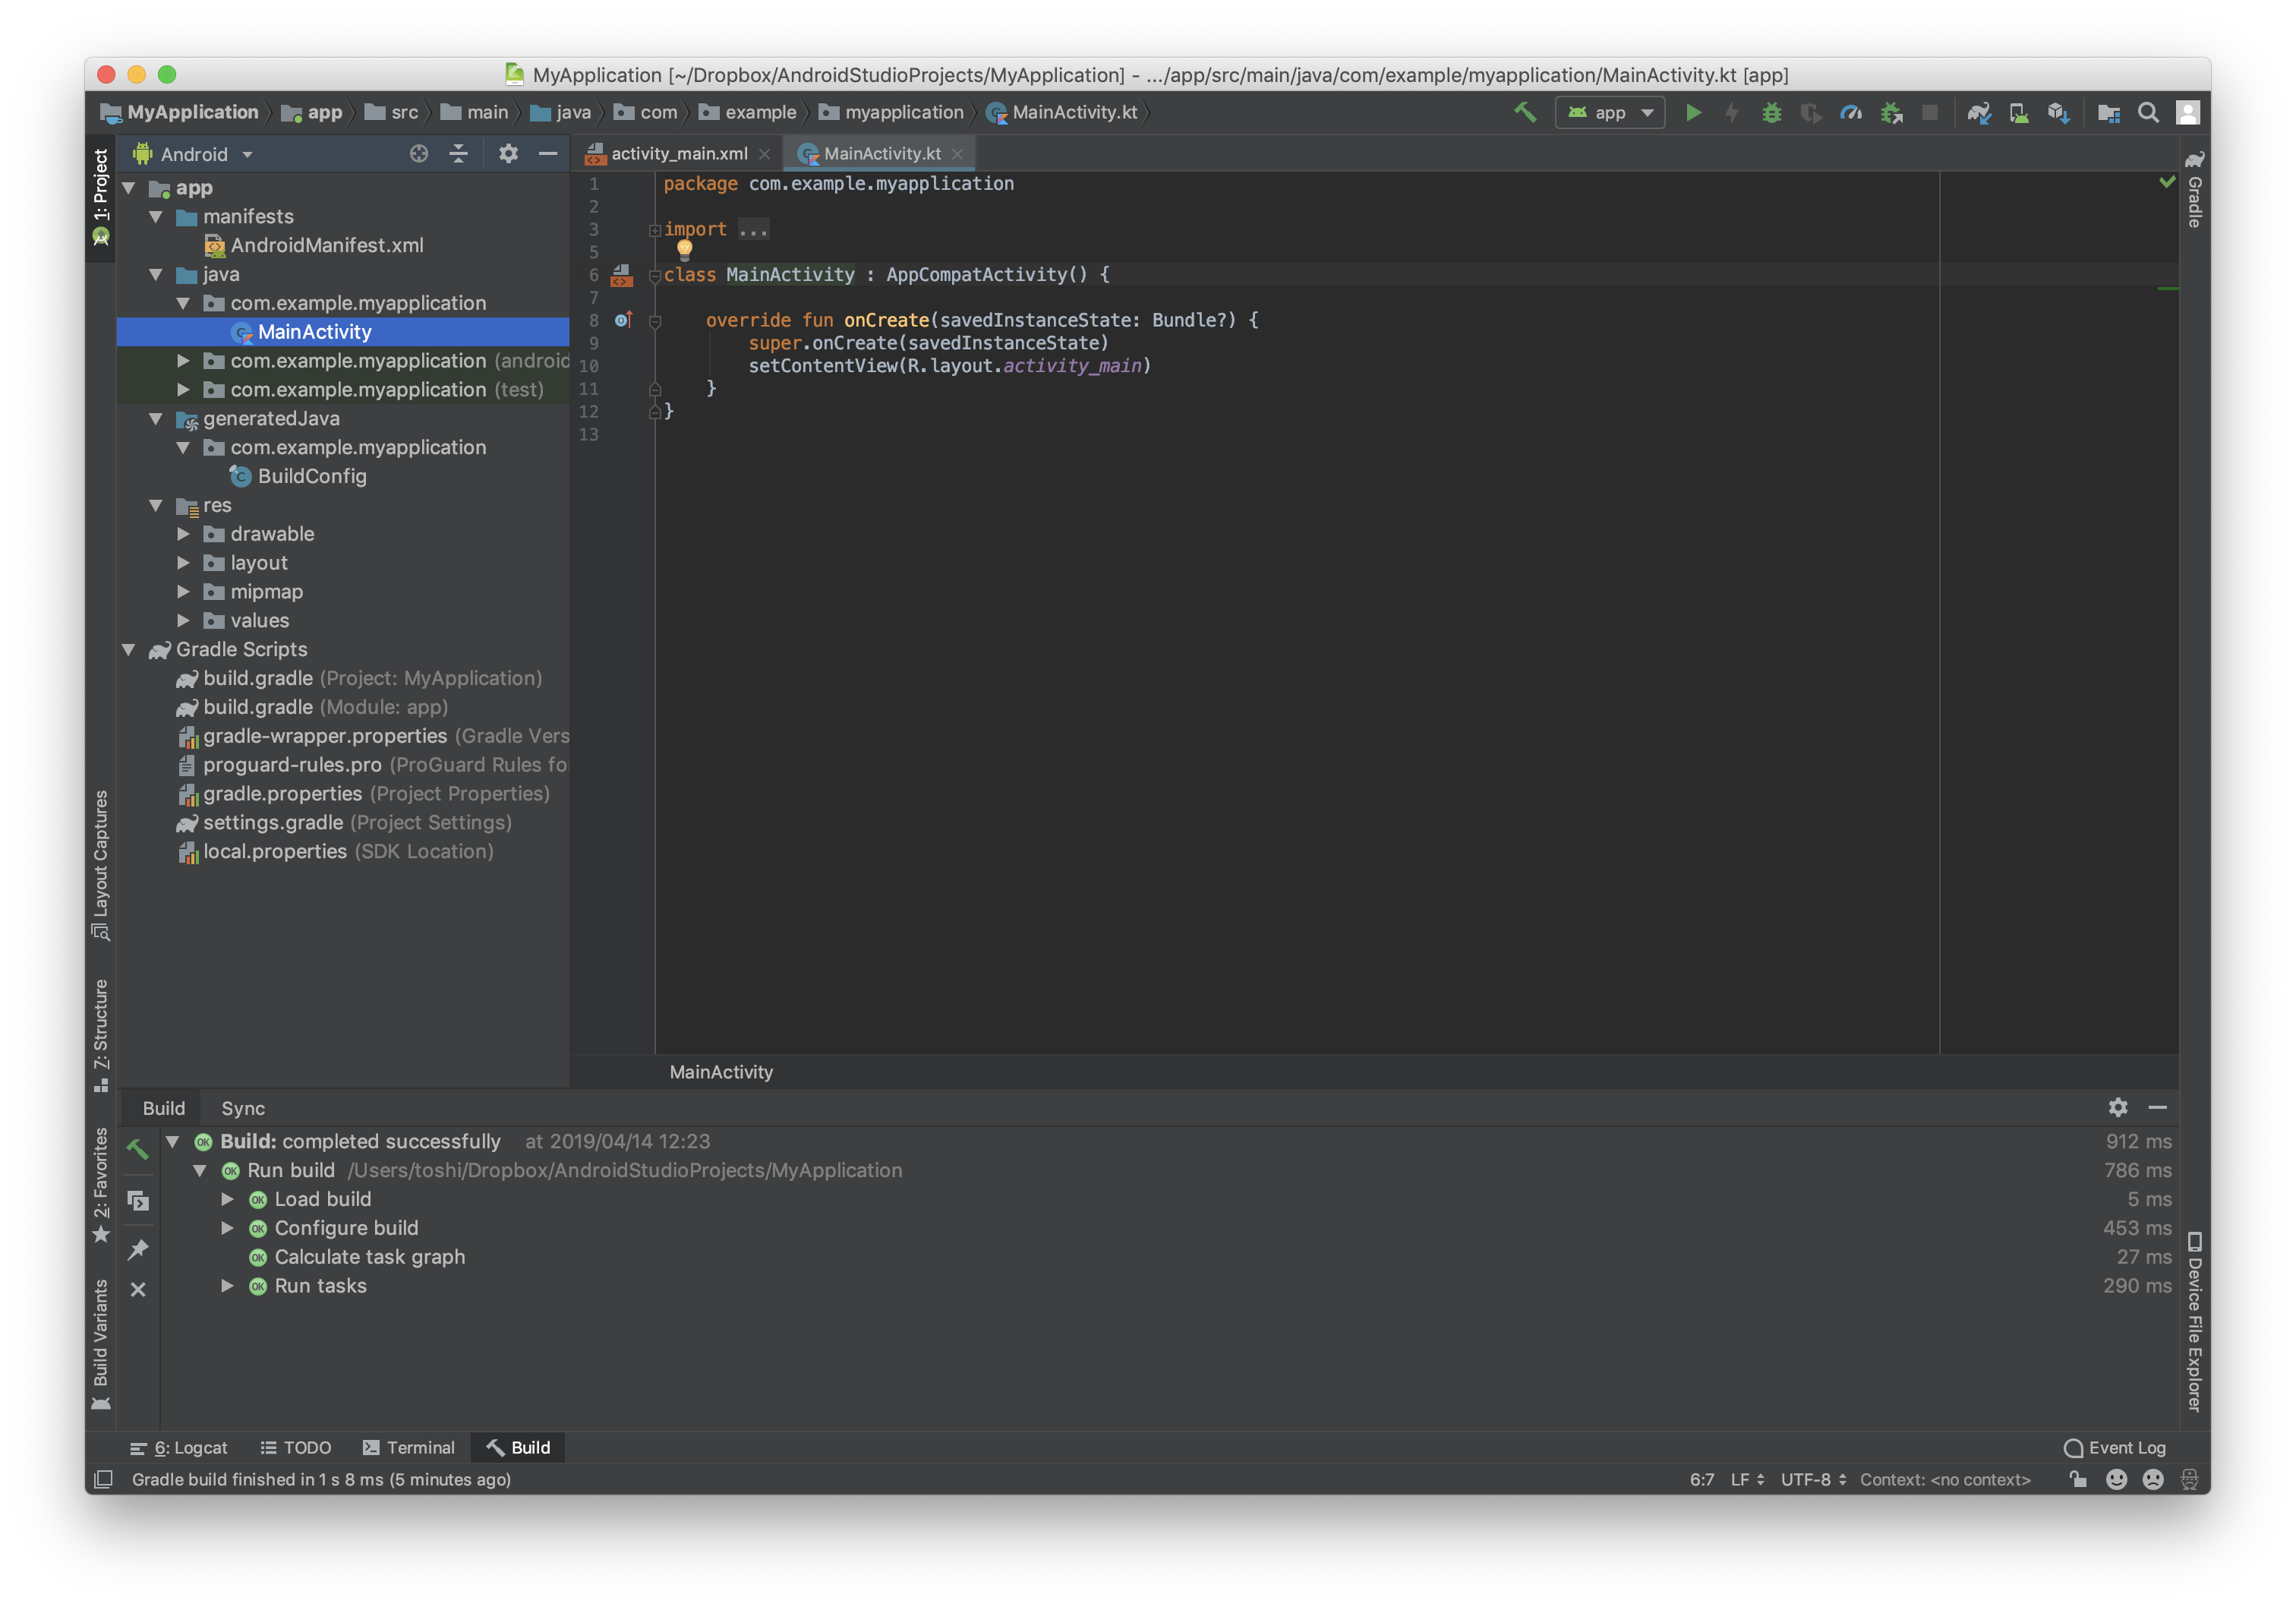Click the hammer rebuild icon in Build panel
The image size is (2296, 1607).
tap(138, 1150)
